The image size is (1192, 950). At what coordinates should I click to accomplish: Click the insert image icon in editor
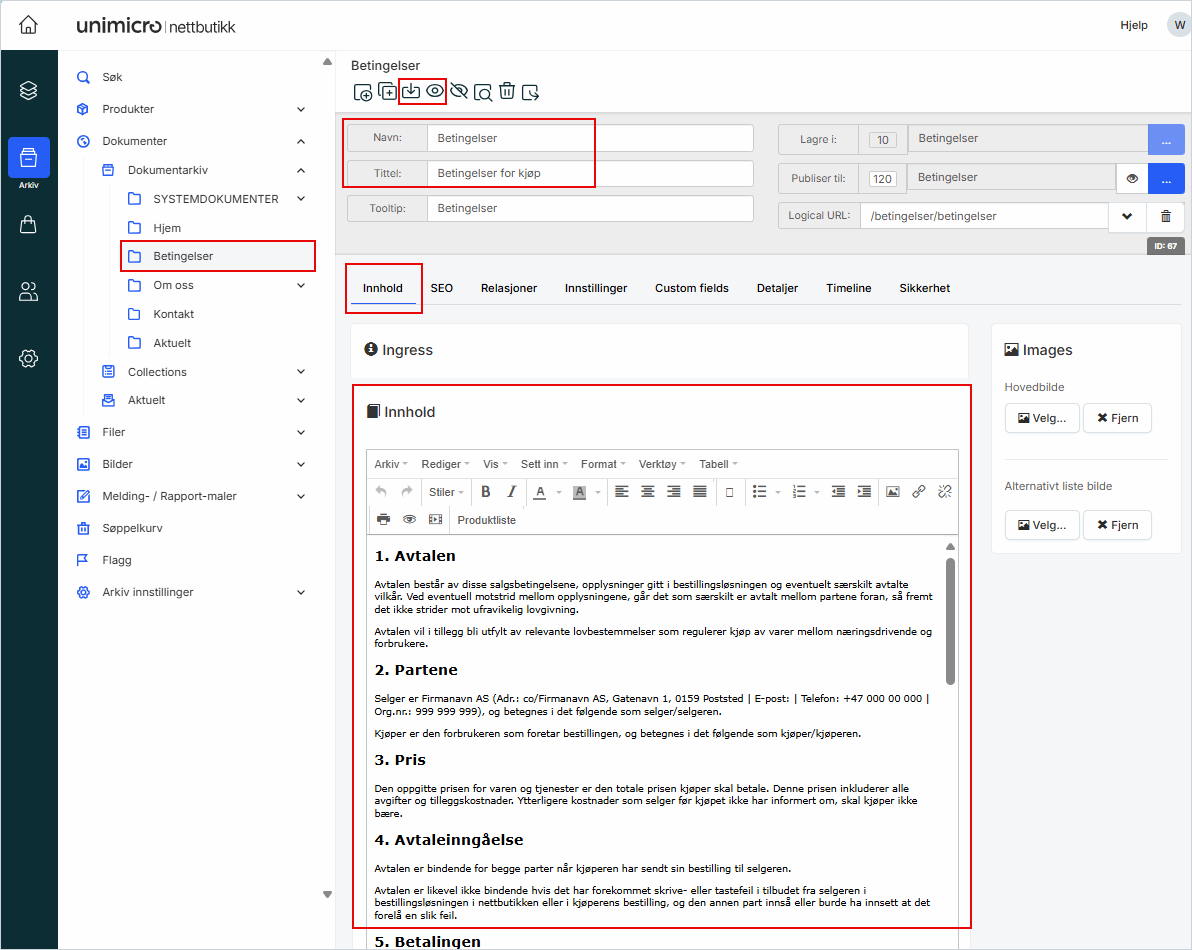892,492
